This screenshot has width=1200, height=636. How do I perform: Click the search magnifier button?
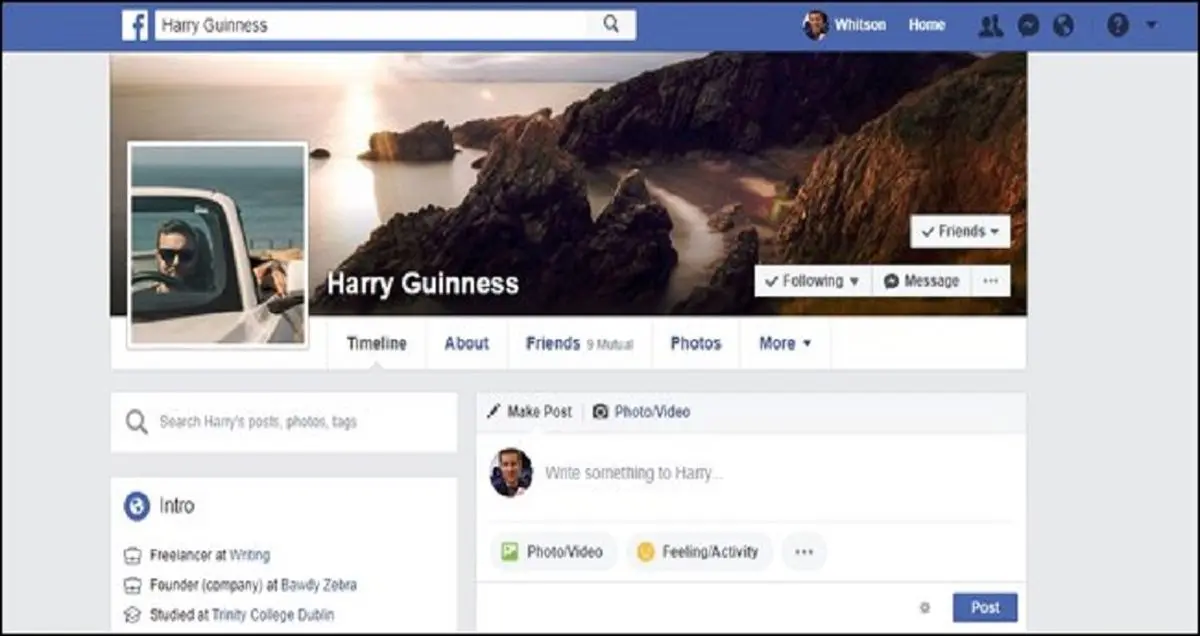pos(611,26)
